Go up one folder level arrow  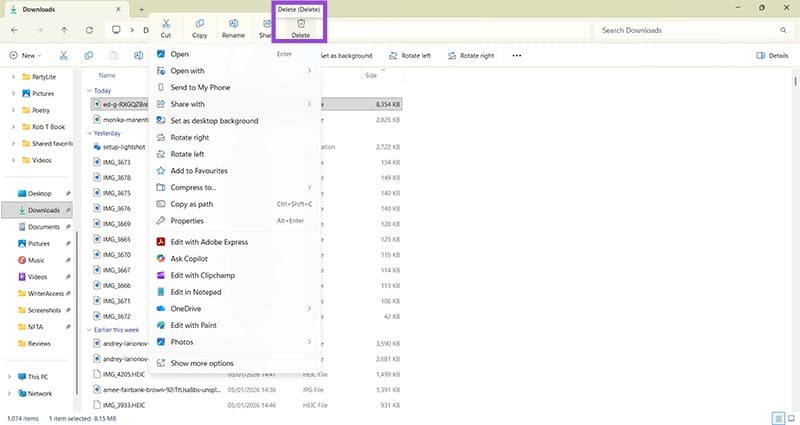click(x=64, y=30)
